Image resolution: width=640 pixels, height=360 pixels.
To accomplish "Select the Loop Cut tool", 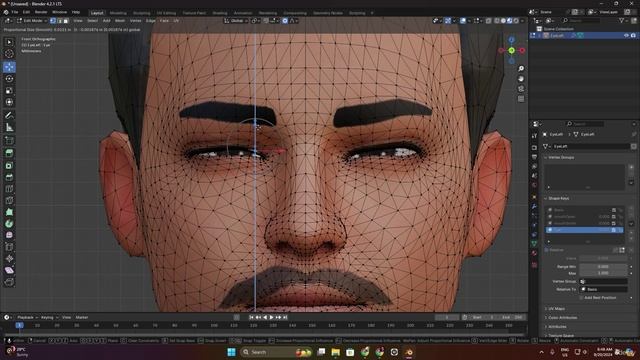I will [x=9, y=189].
